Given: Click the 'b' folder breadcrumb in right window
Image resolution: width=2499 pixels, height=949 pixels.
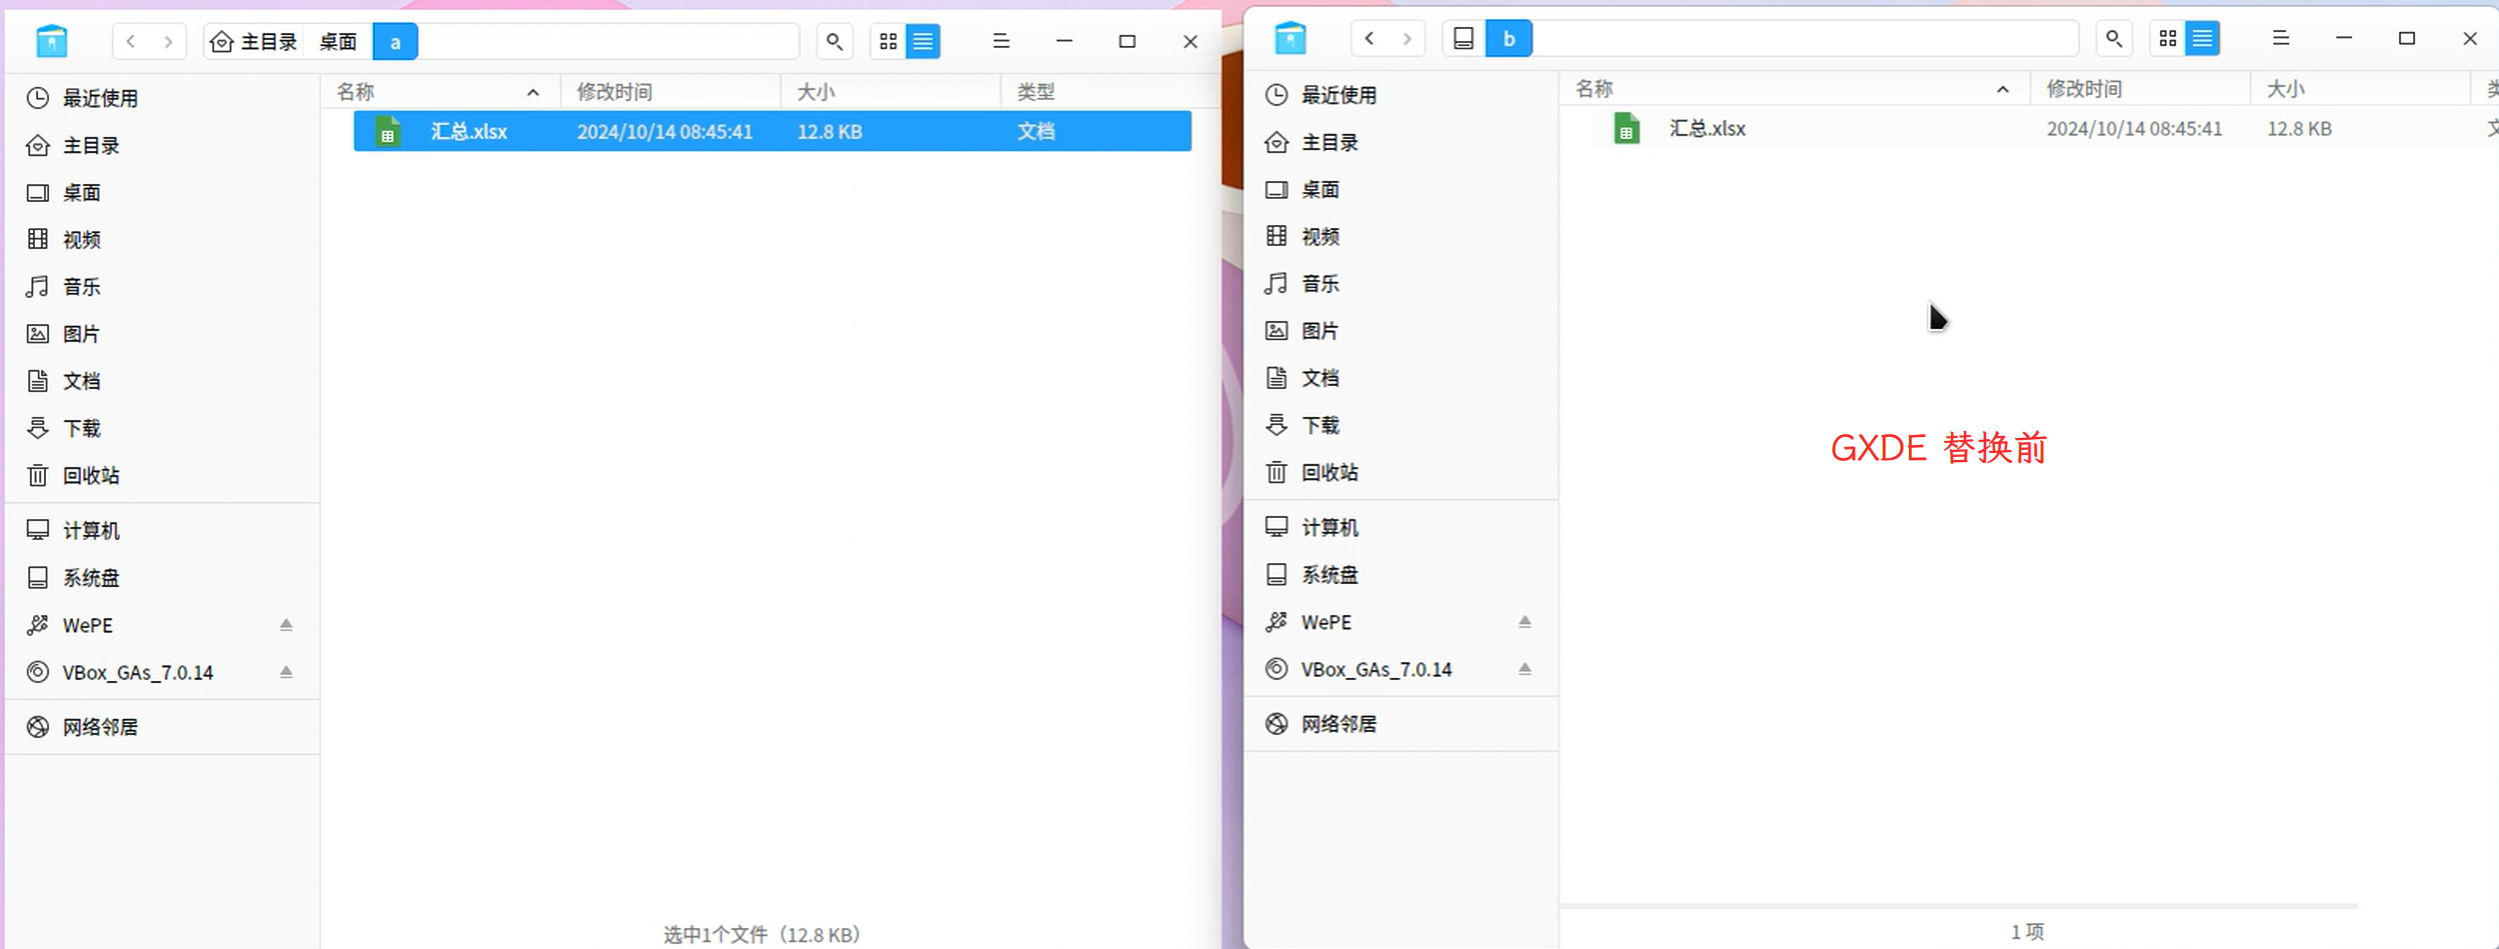Looking at the screenshot, I should pyautogui.click(x=1509, y=38).
